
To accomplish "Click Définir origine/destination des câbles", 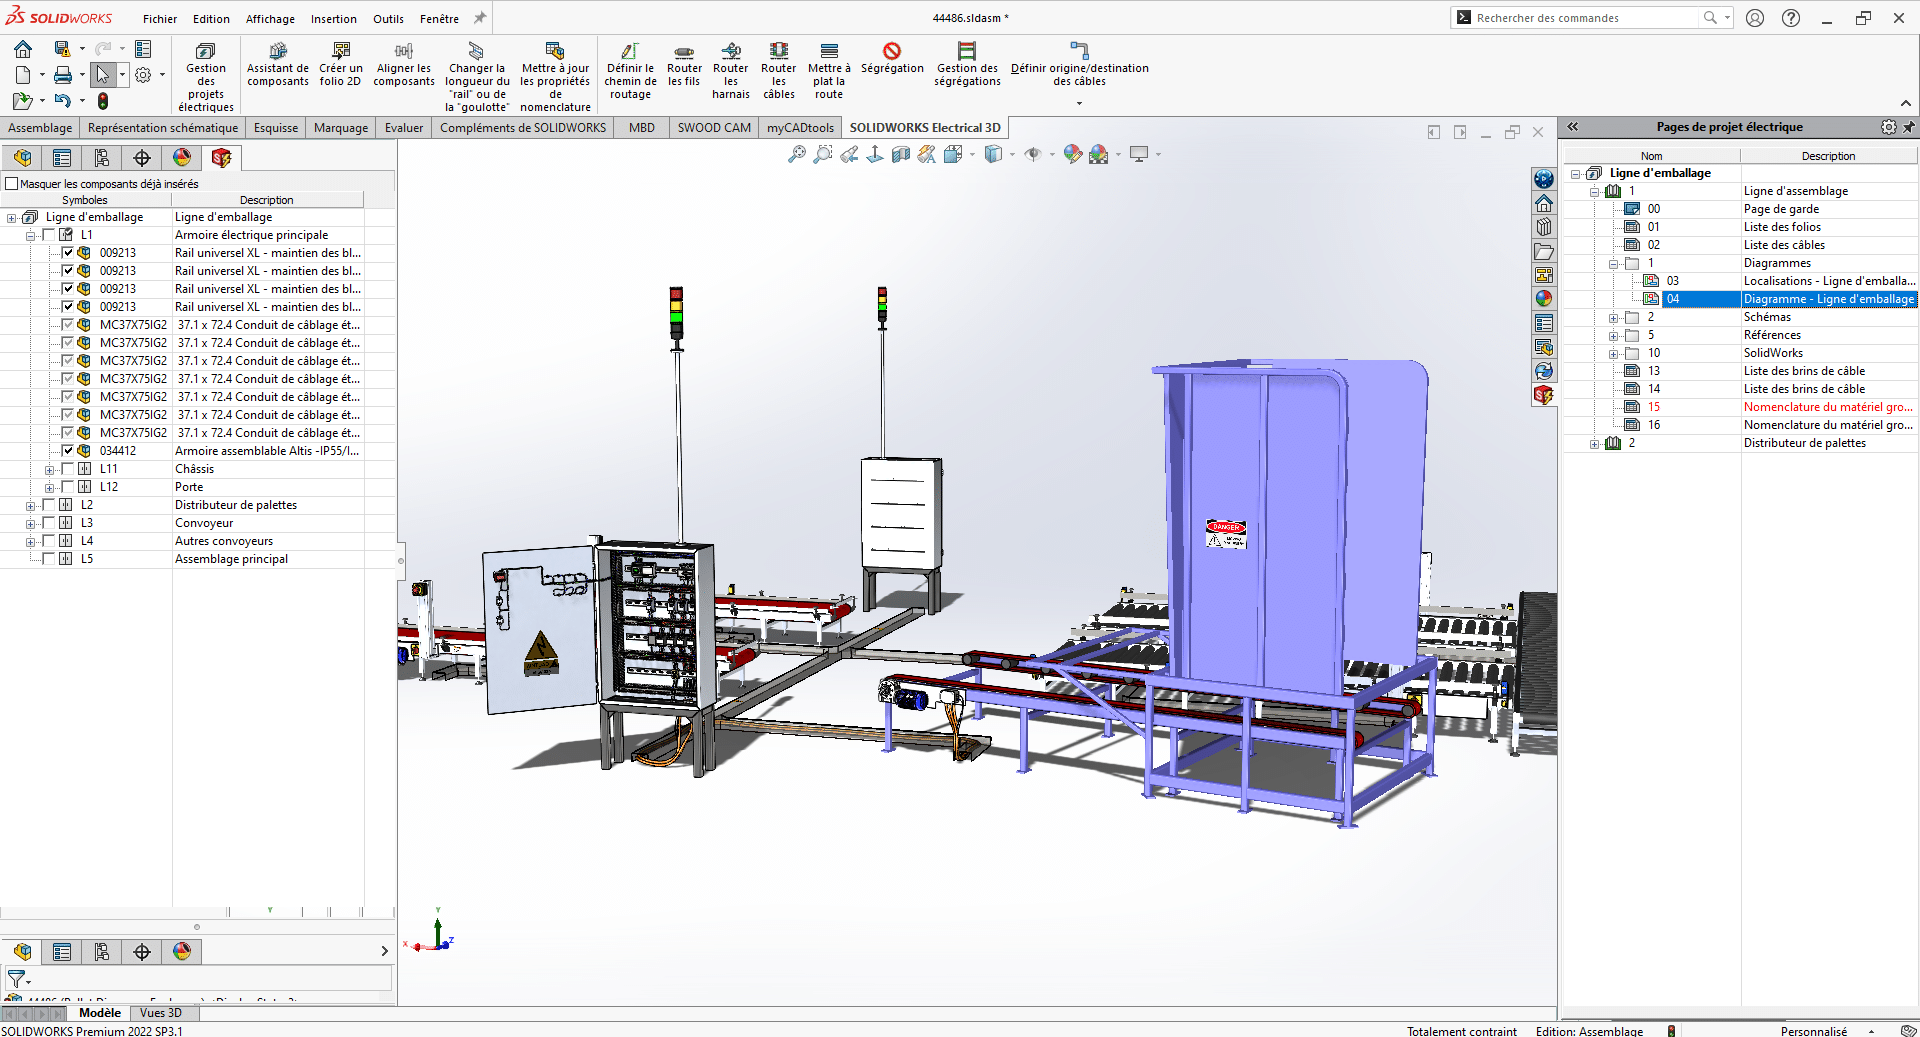I will (x=1079, y=64).
